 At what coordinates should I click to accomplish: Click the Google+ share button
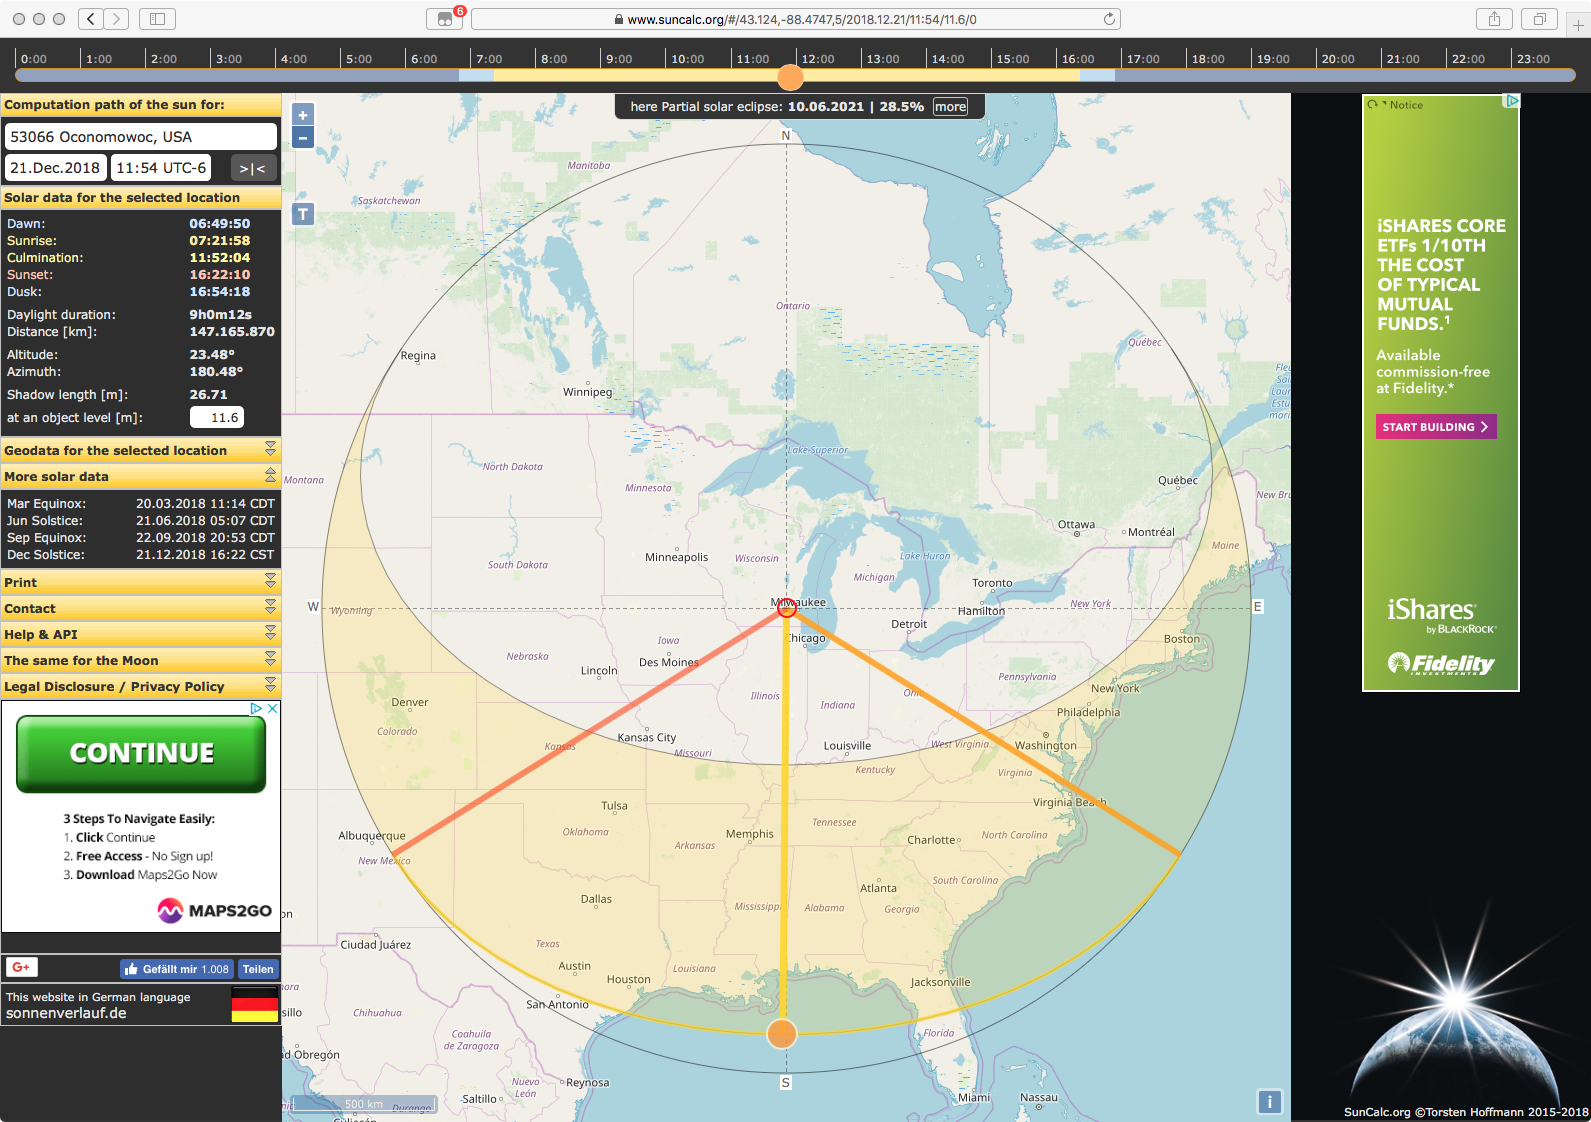click(22, 967)
